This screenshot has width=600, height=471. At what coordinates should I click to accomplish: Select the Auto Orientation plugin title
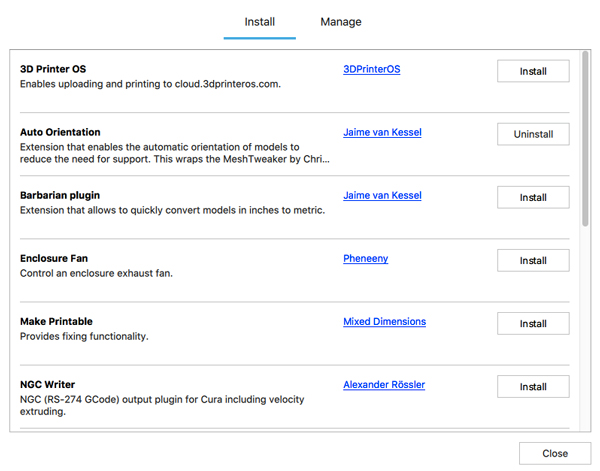[x=60, y=132]
